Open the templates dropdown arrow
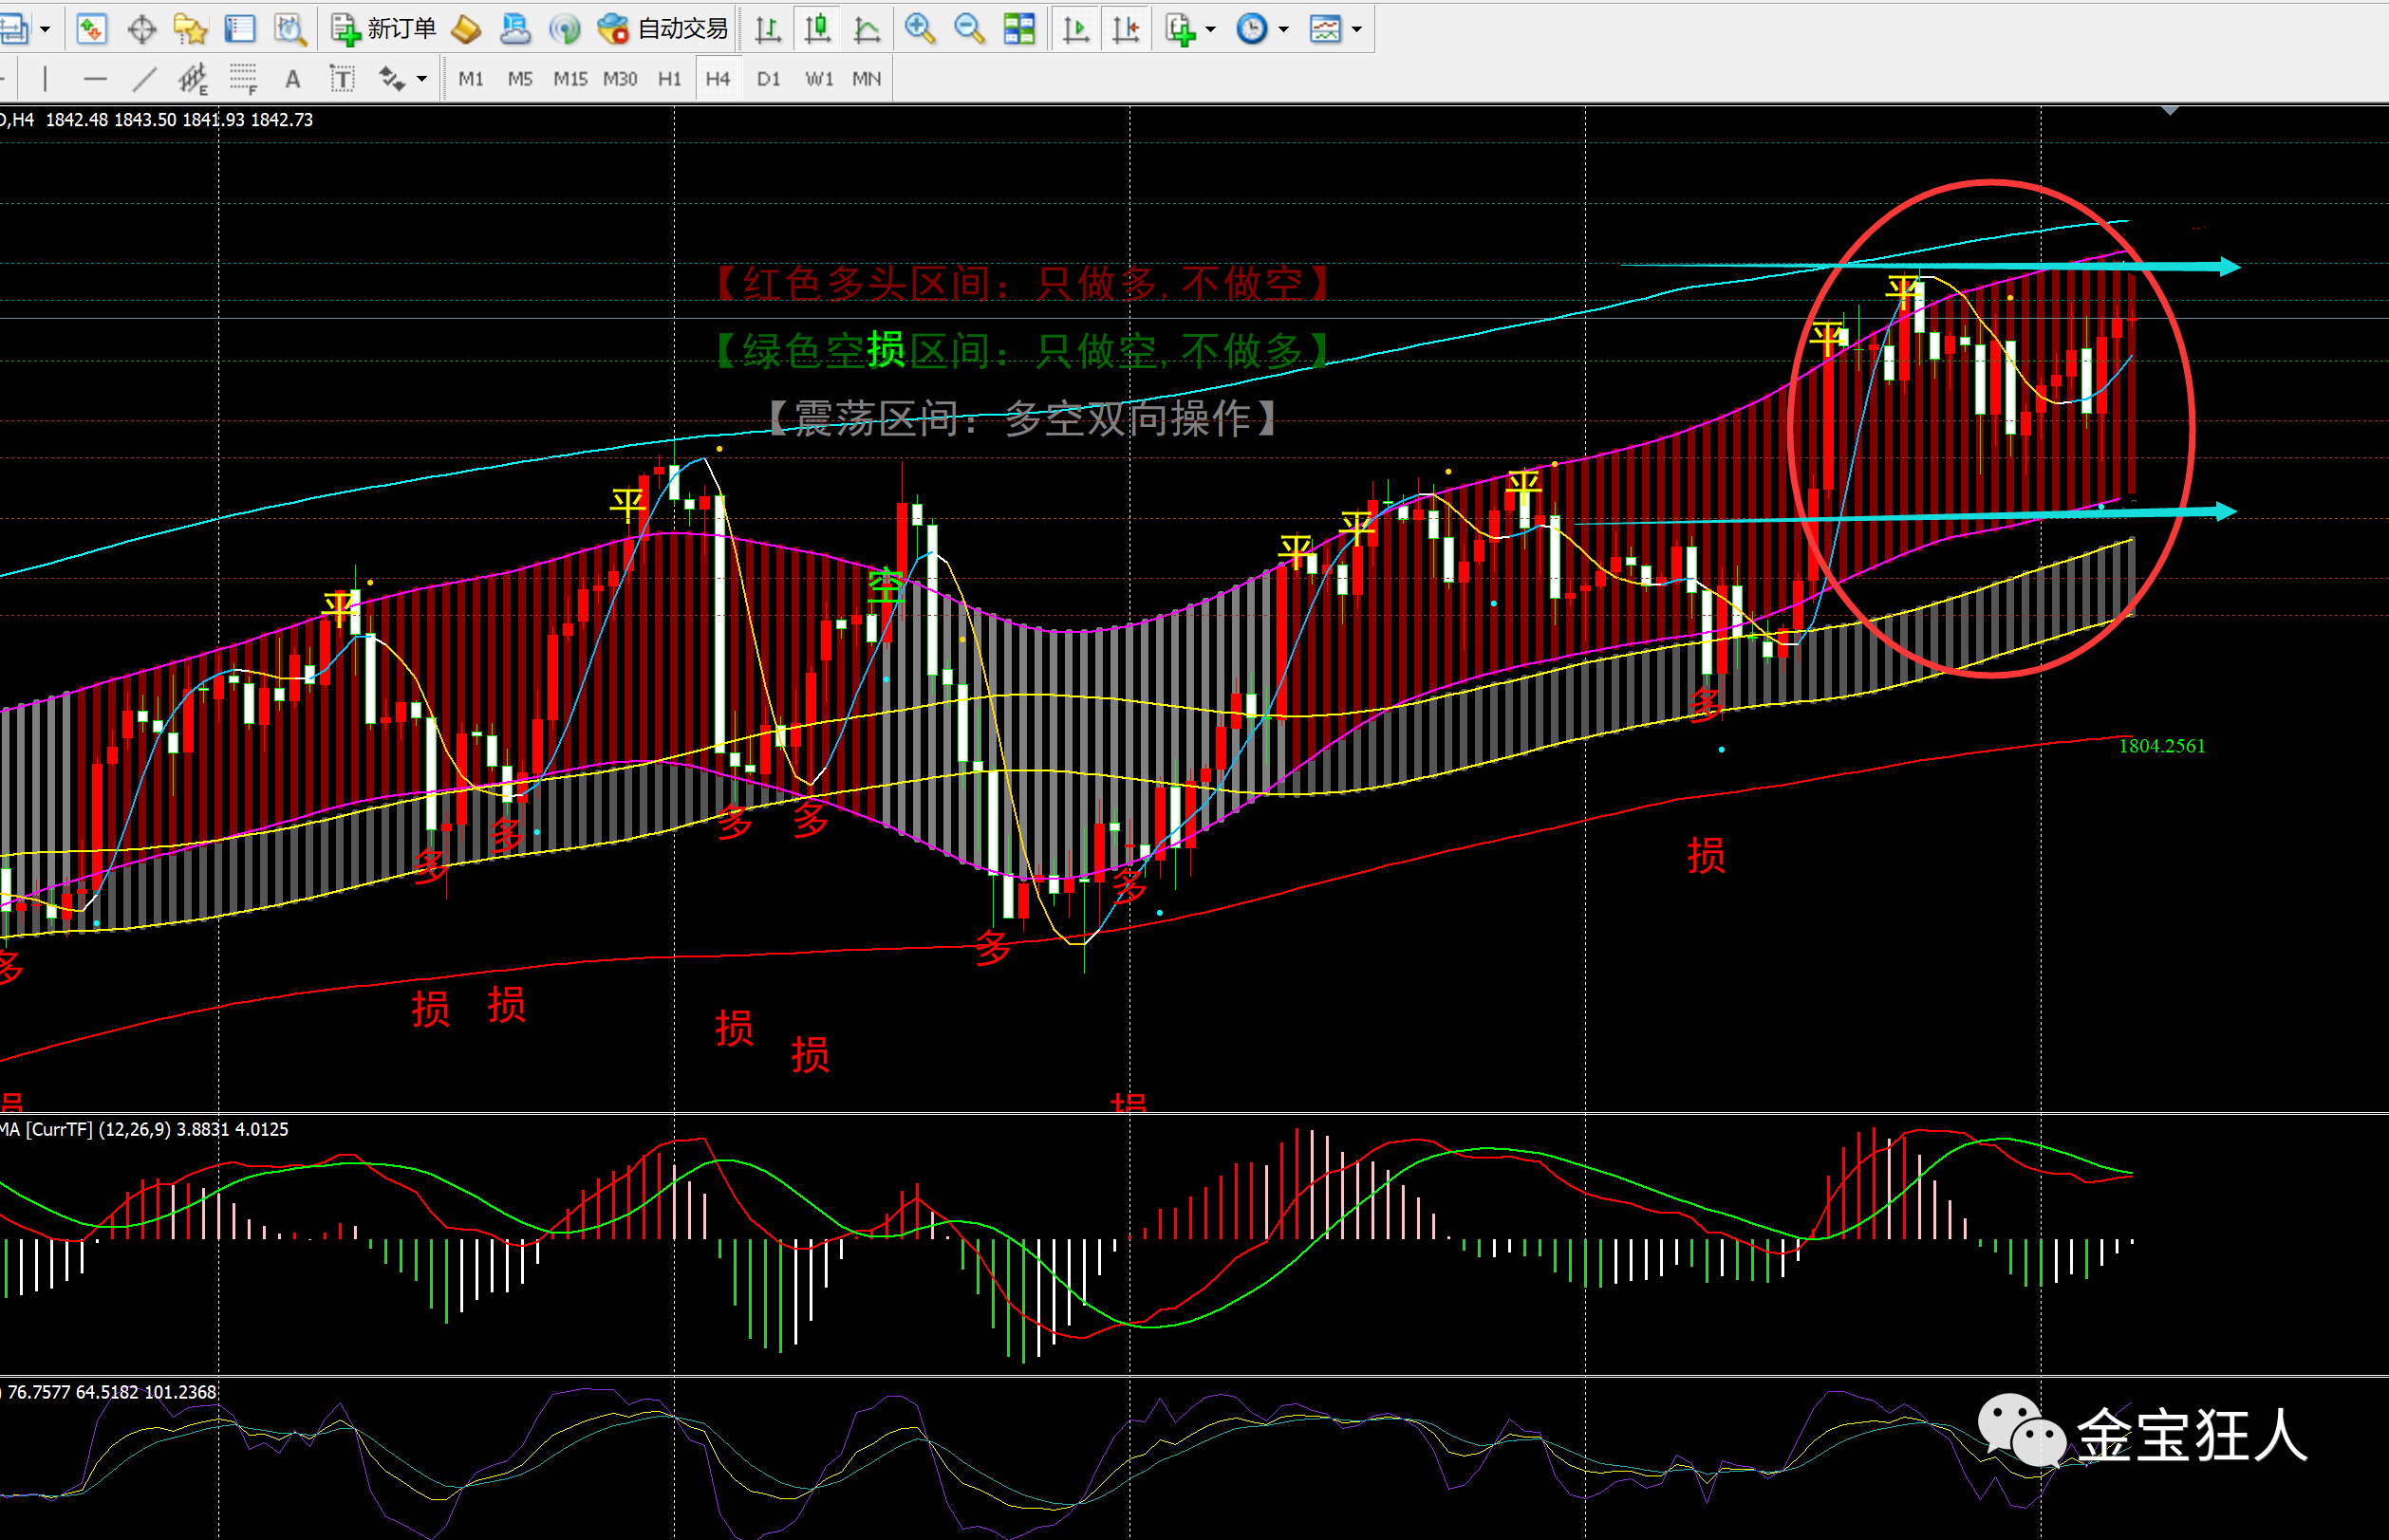 (1357, 29)
